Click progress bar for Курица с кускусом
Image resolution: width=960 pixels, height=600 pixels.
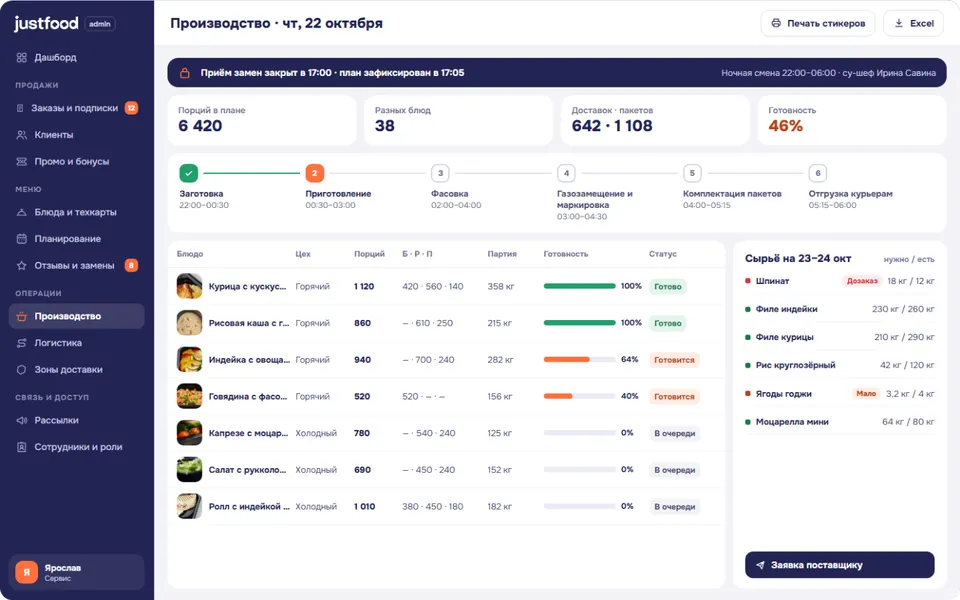pos(579,287)
